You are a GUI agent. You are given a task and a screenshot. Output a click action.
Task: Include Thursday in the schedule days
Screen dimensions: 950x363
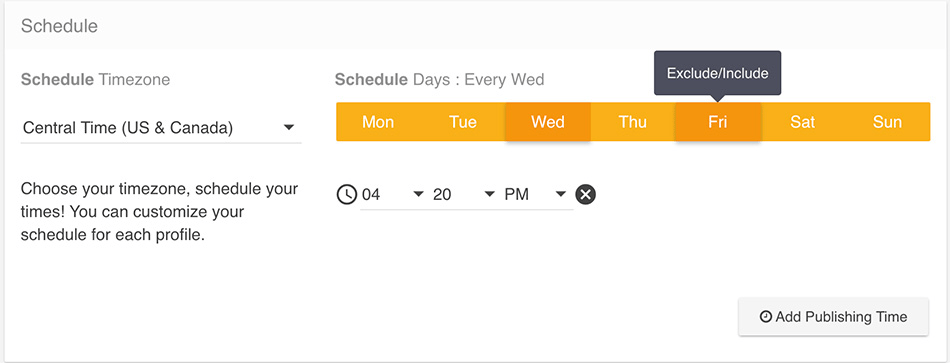633,122
